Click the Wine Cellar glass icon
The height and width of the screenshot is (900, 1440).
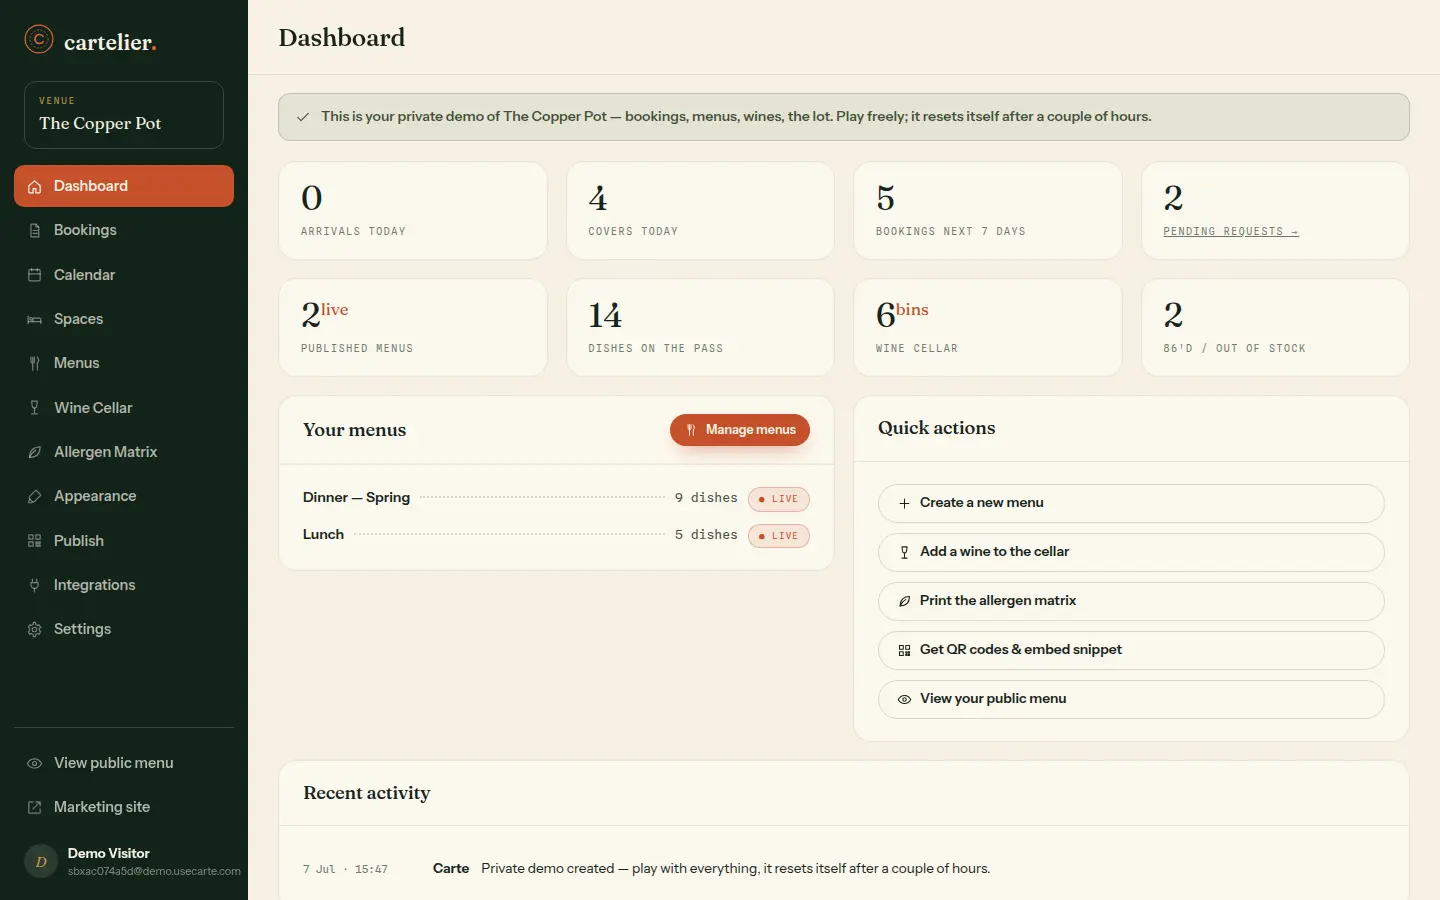35,408
